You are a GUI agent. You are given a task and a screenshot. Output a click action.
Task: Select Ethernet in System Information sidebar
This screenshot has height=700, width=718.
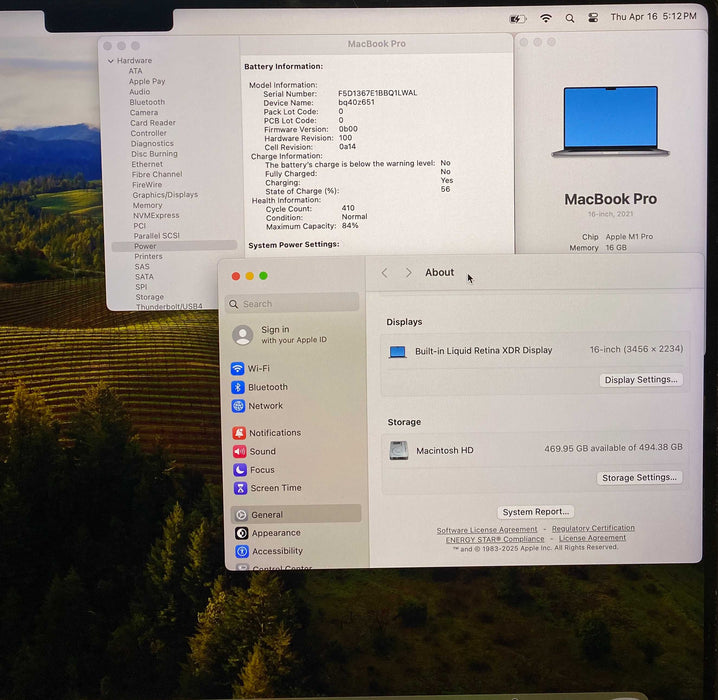[147, 164]
